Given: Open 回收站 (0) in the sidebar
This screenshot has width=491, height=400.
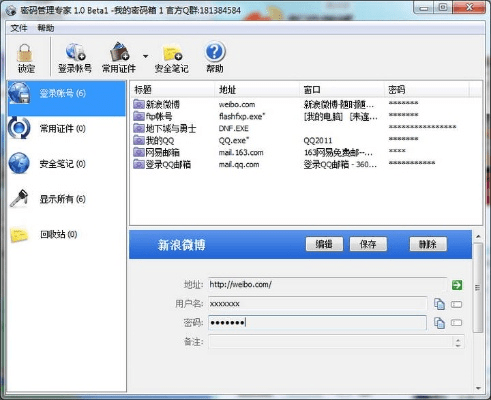Looking at the screenshot, I should click(66, 234).
